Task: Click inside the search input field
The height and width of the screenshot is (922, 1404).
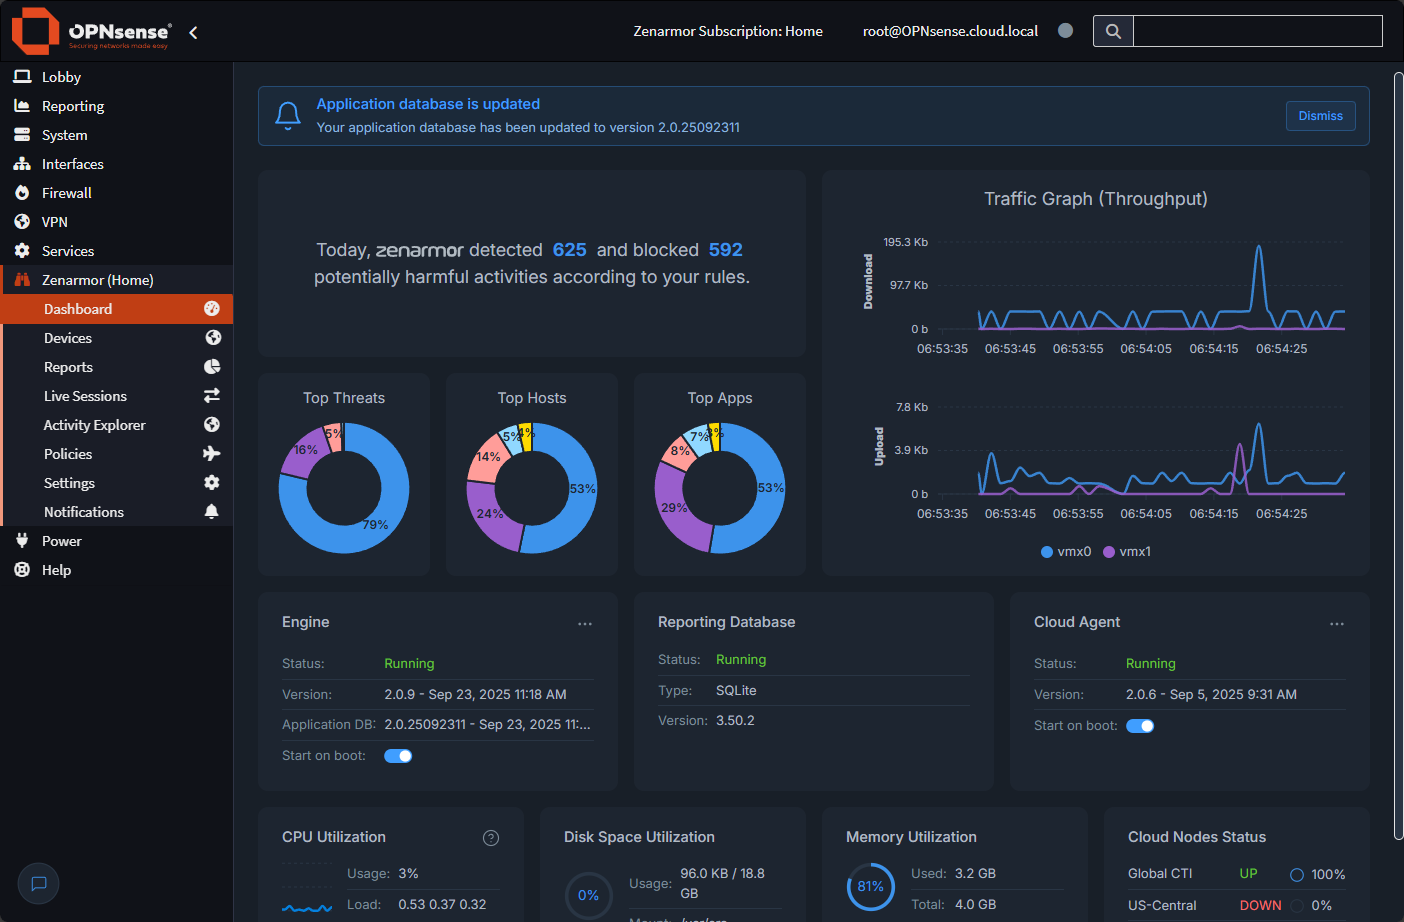Action: [1257, 31]
